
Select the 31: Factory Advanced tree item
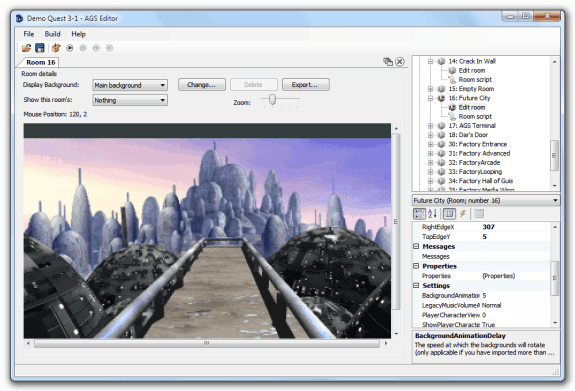coord(479,154)
